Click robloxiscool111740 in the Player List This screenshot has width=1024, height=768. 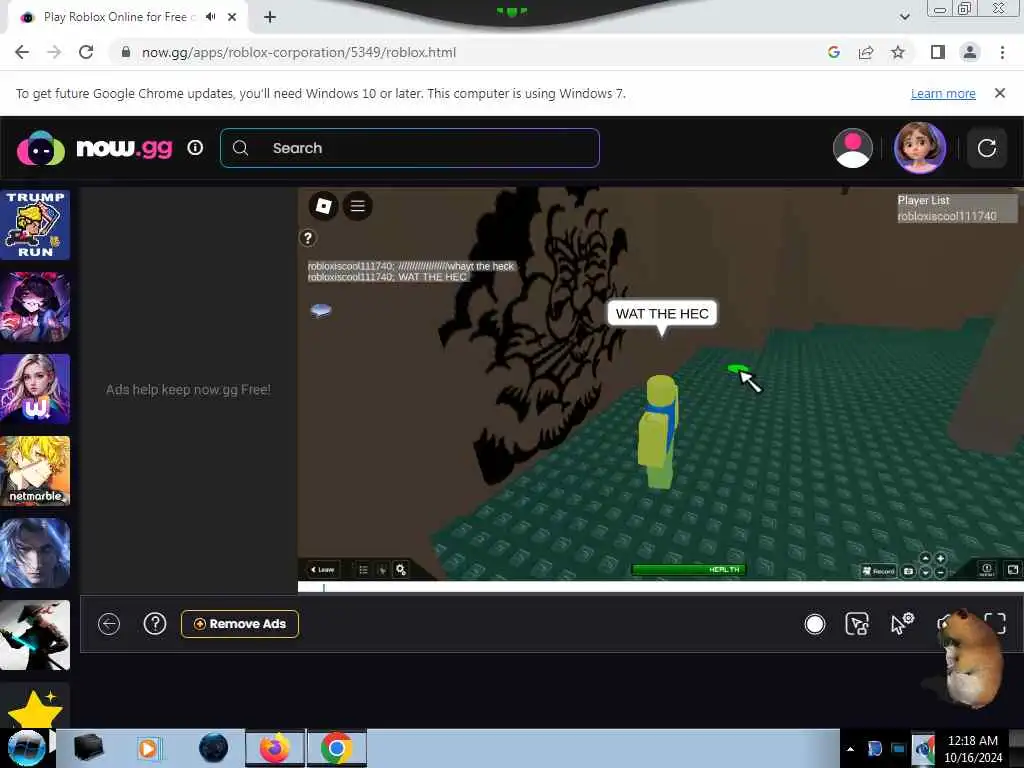tap(947, 216)
